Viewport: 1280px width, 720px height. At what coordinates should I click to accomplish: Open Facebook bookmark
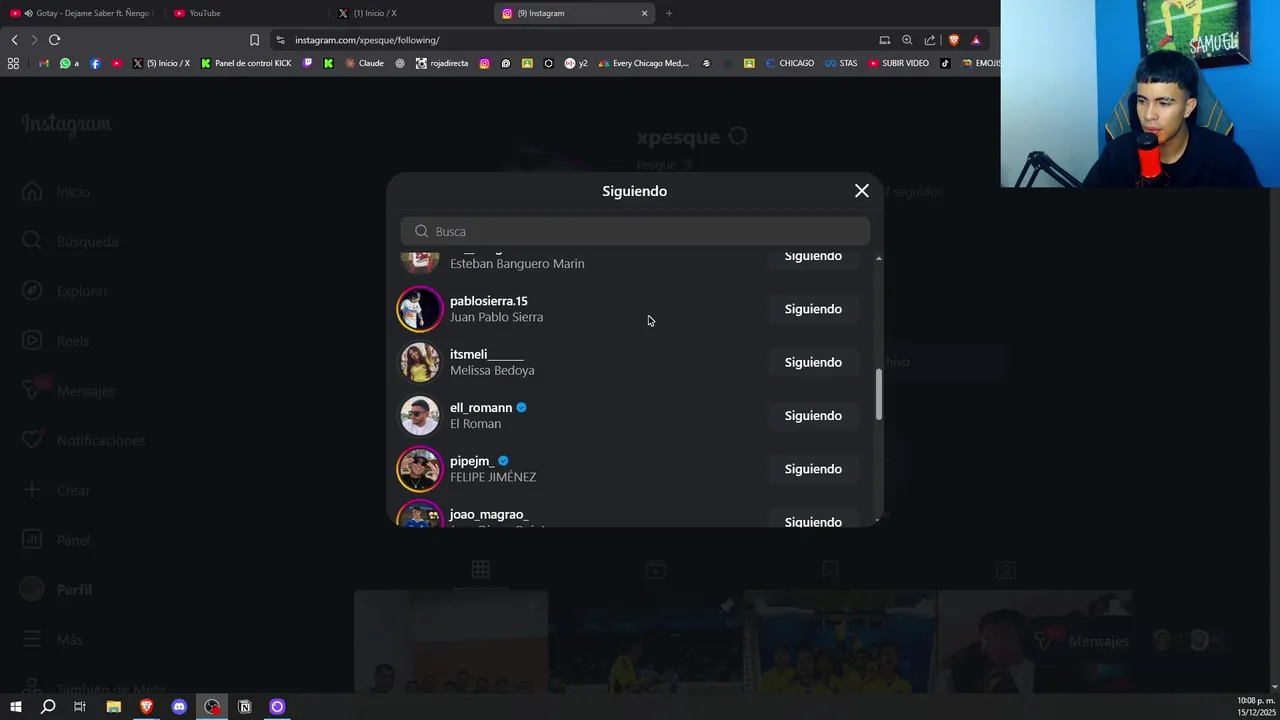[x=95, y=63]
